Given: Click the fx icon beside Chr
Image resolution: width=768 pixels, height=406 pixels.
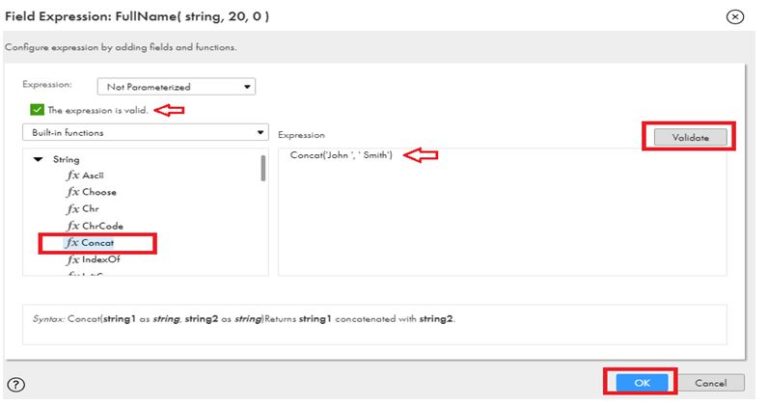Looking at the screenshot, I should [73, 209].
